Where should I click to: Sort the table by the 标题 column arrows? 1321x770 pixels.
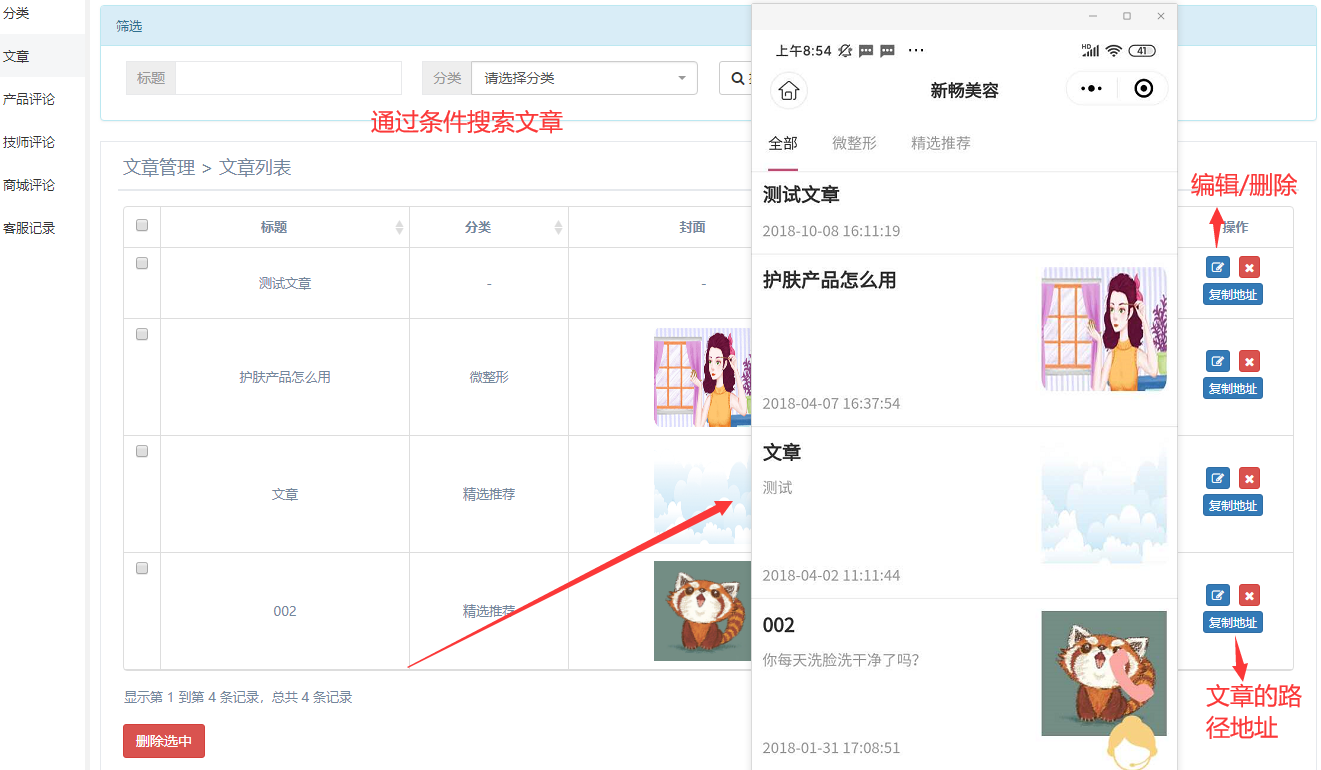[x=399, y=228]
